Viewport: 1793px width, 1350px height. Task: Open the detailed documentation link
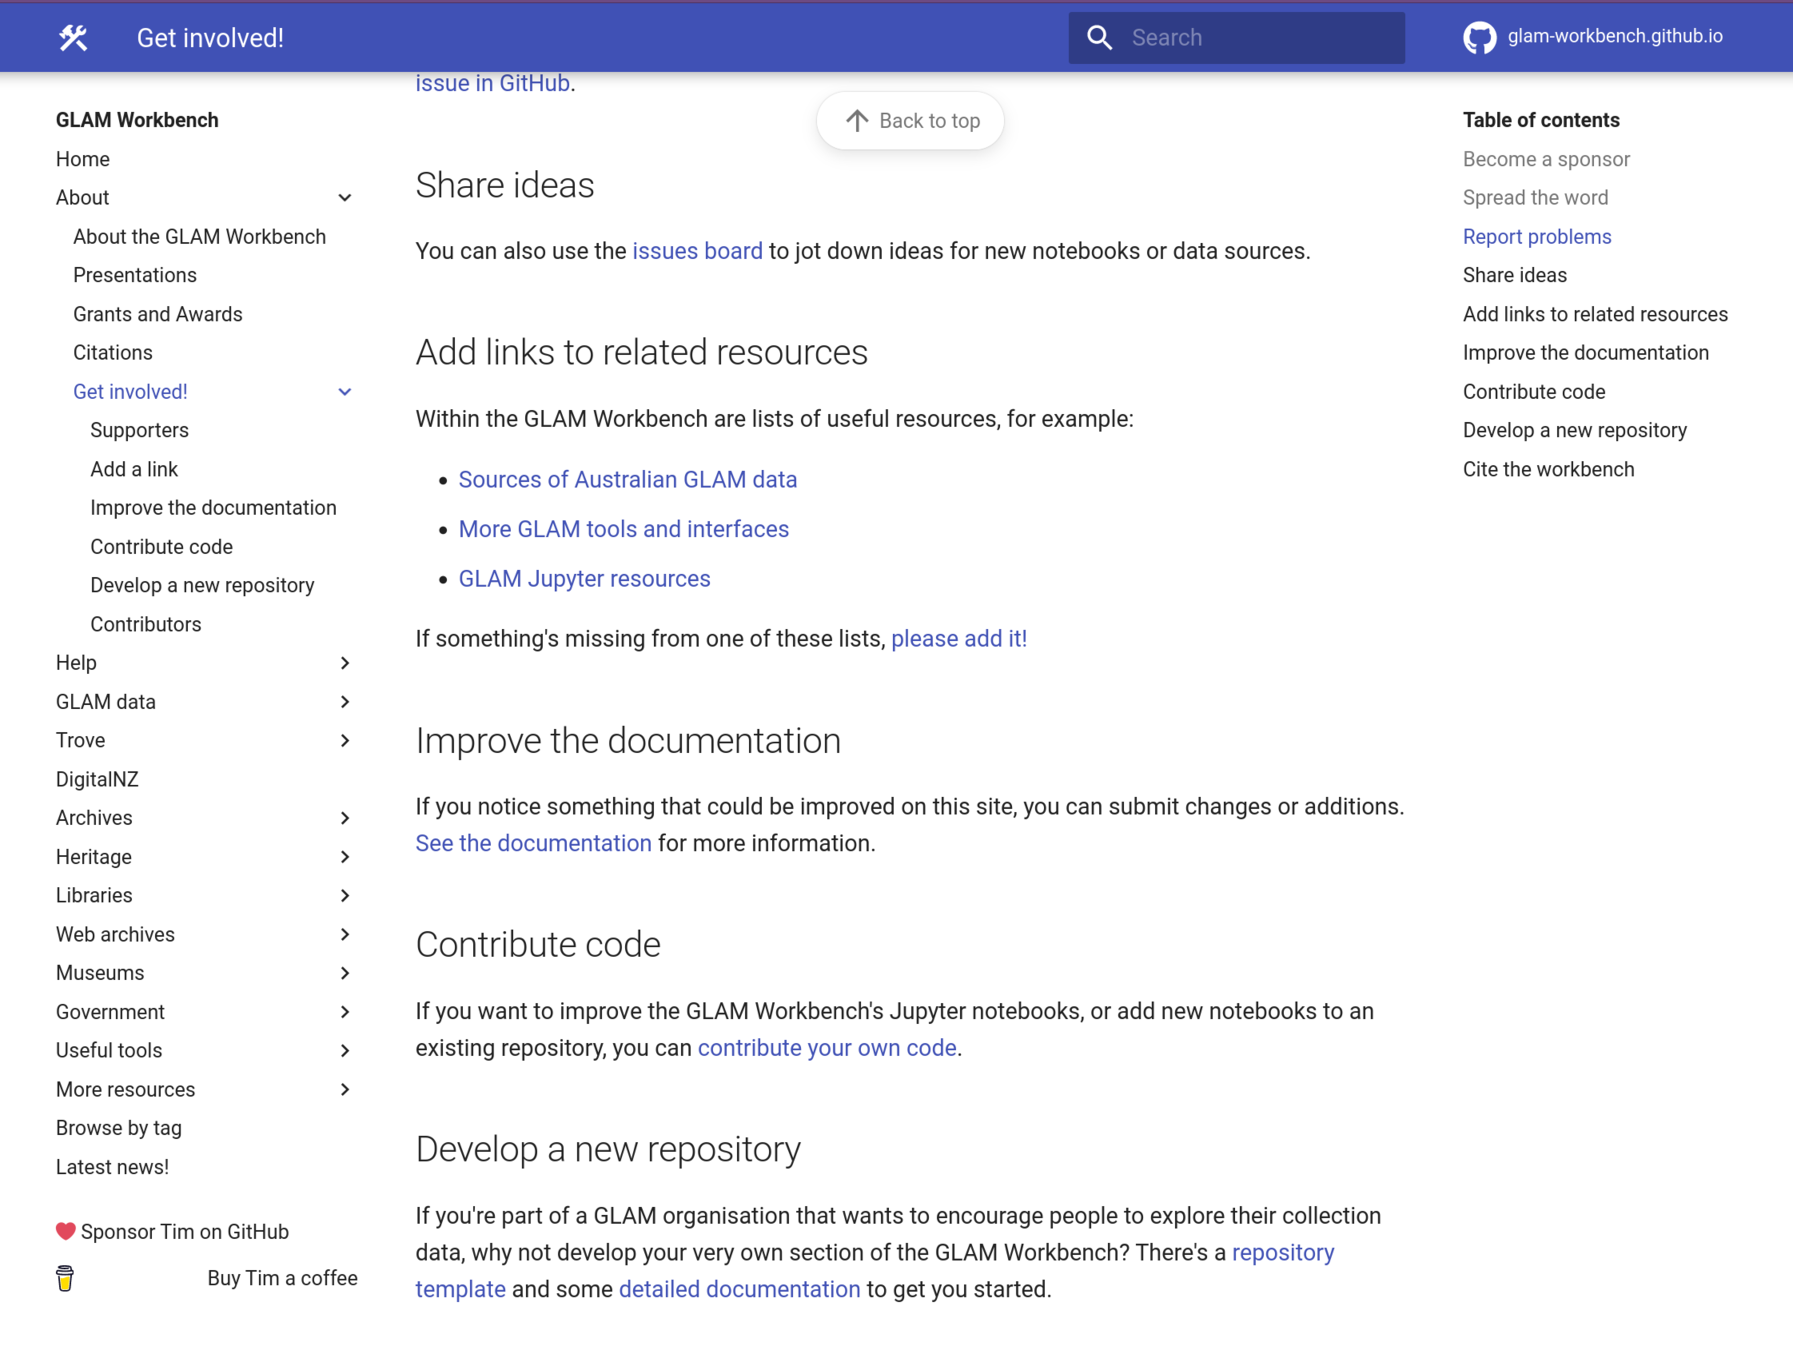tap(739, 1290)
